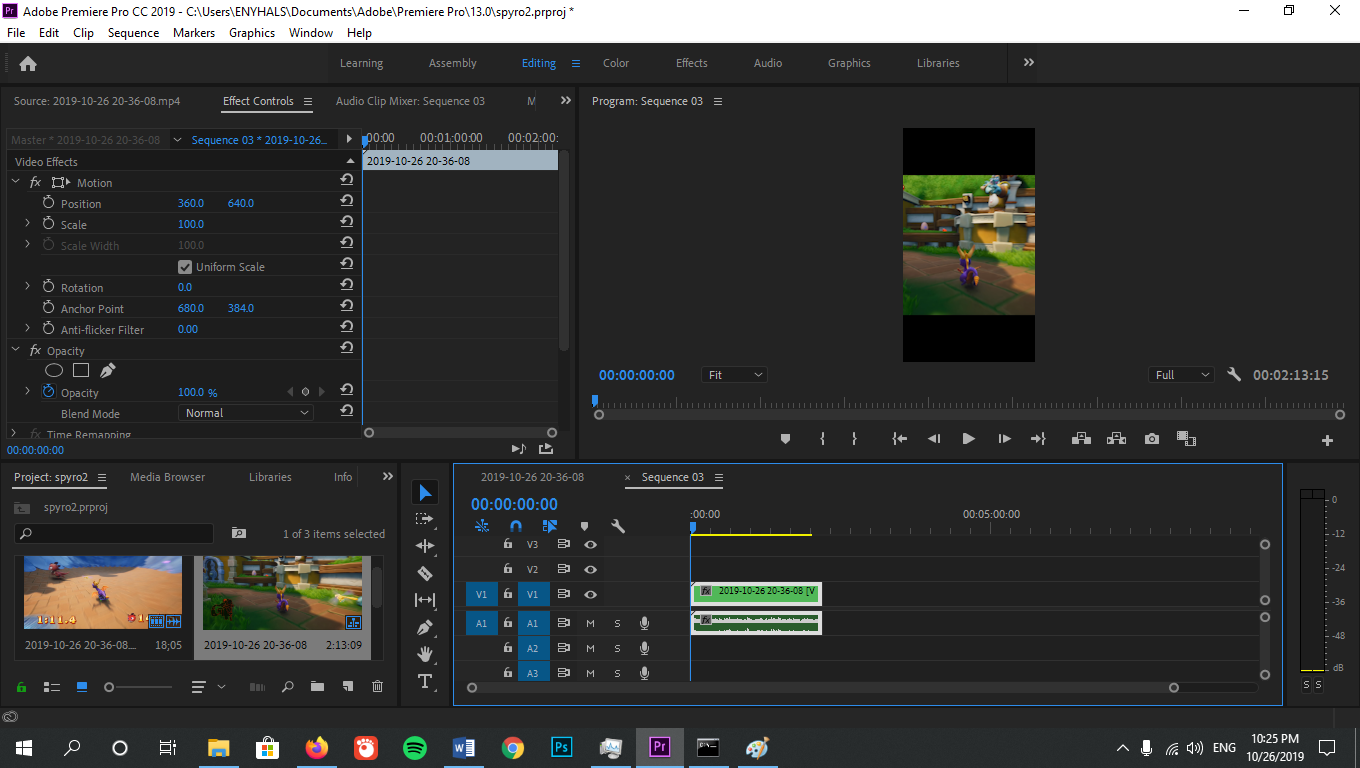The height and width of the screenshot is (768, 1360).
Task: Select the Ripple Edit tool
Action: click(425, 546)
